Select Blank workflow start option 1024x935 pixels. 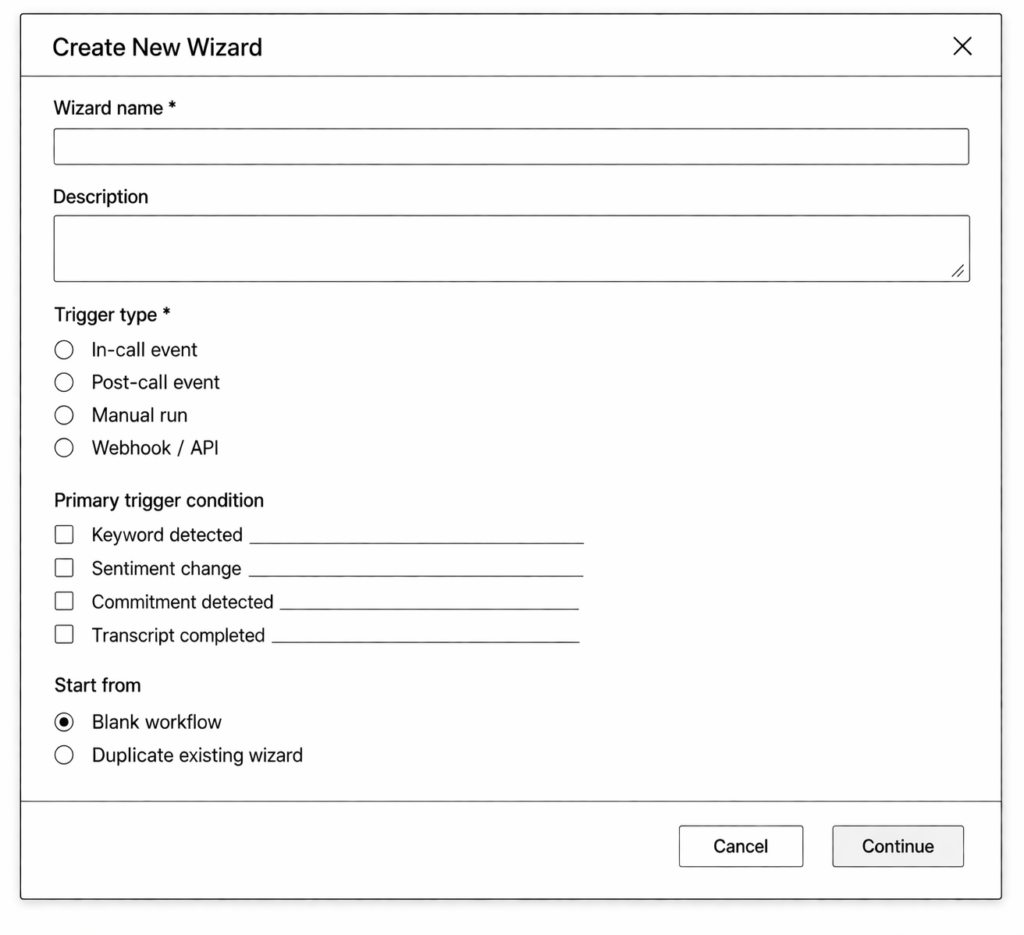tap(64, 722)
